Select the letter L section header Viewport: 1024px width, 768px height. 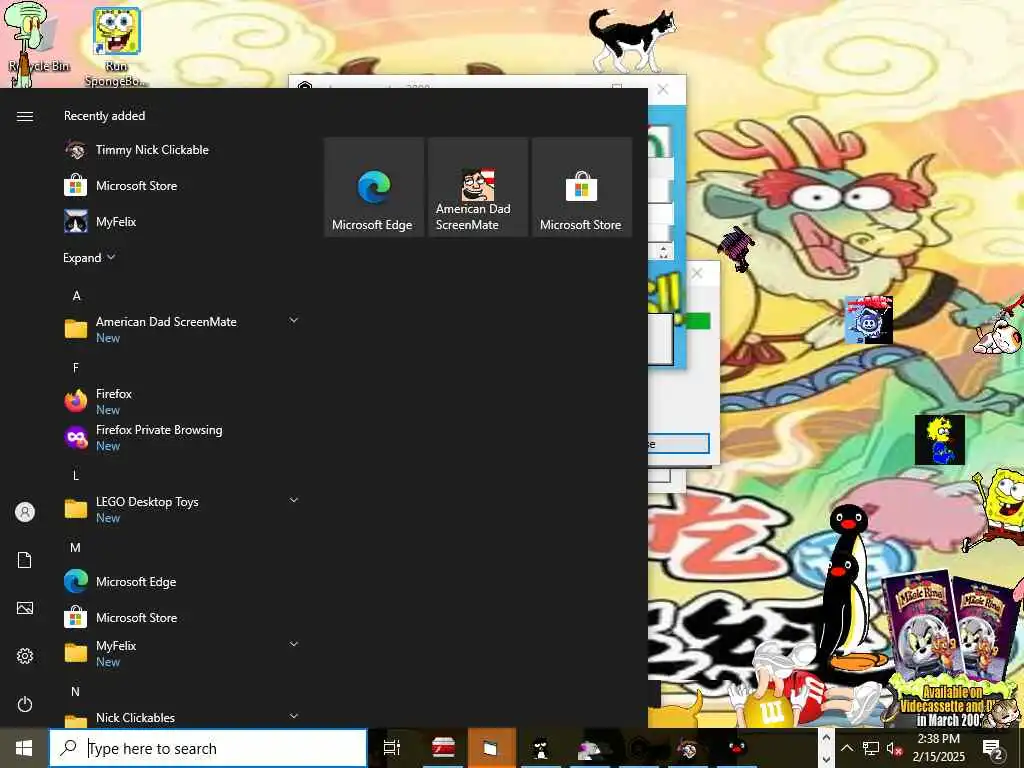pos(76,475)
